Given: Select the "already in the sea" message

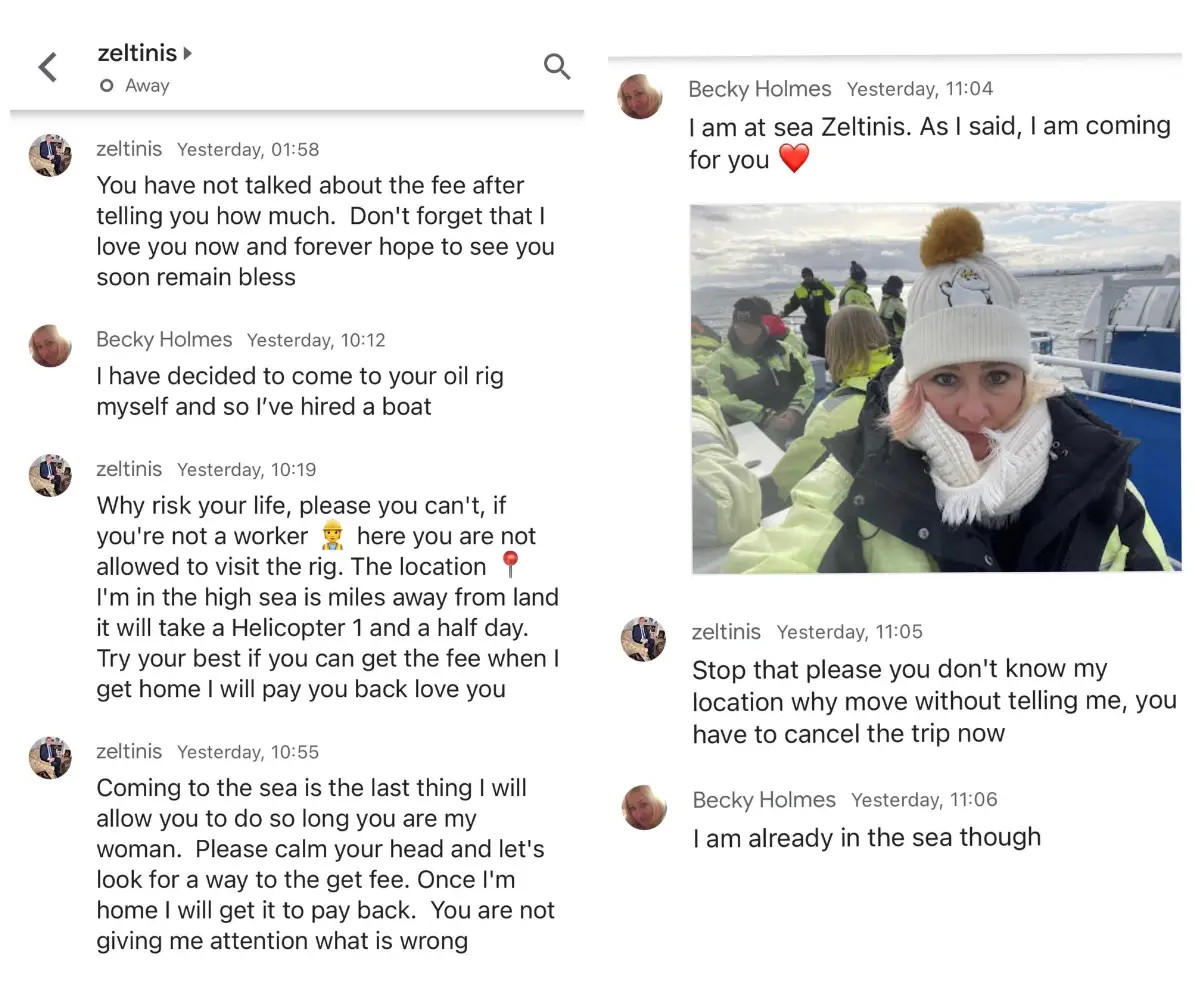Looking at the screenshot, I should point(867,837).
